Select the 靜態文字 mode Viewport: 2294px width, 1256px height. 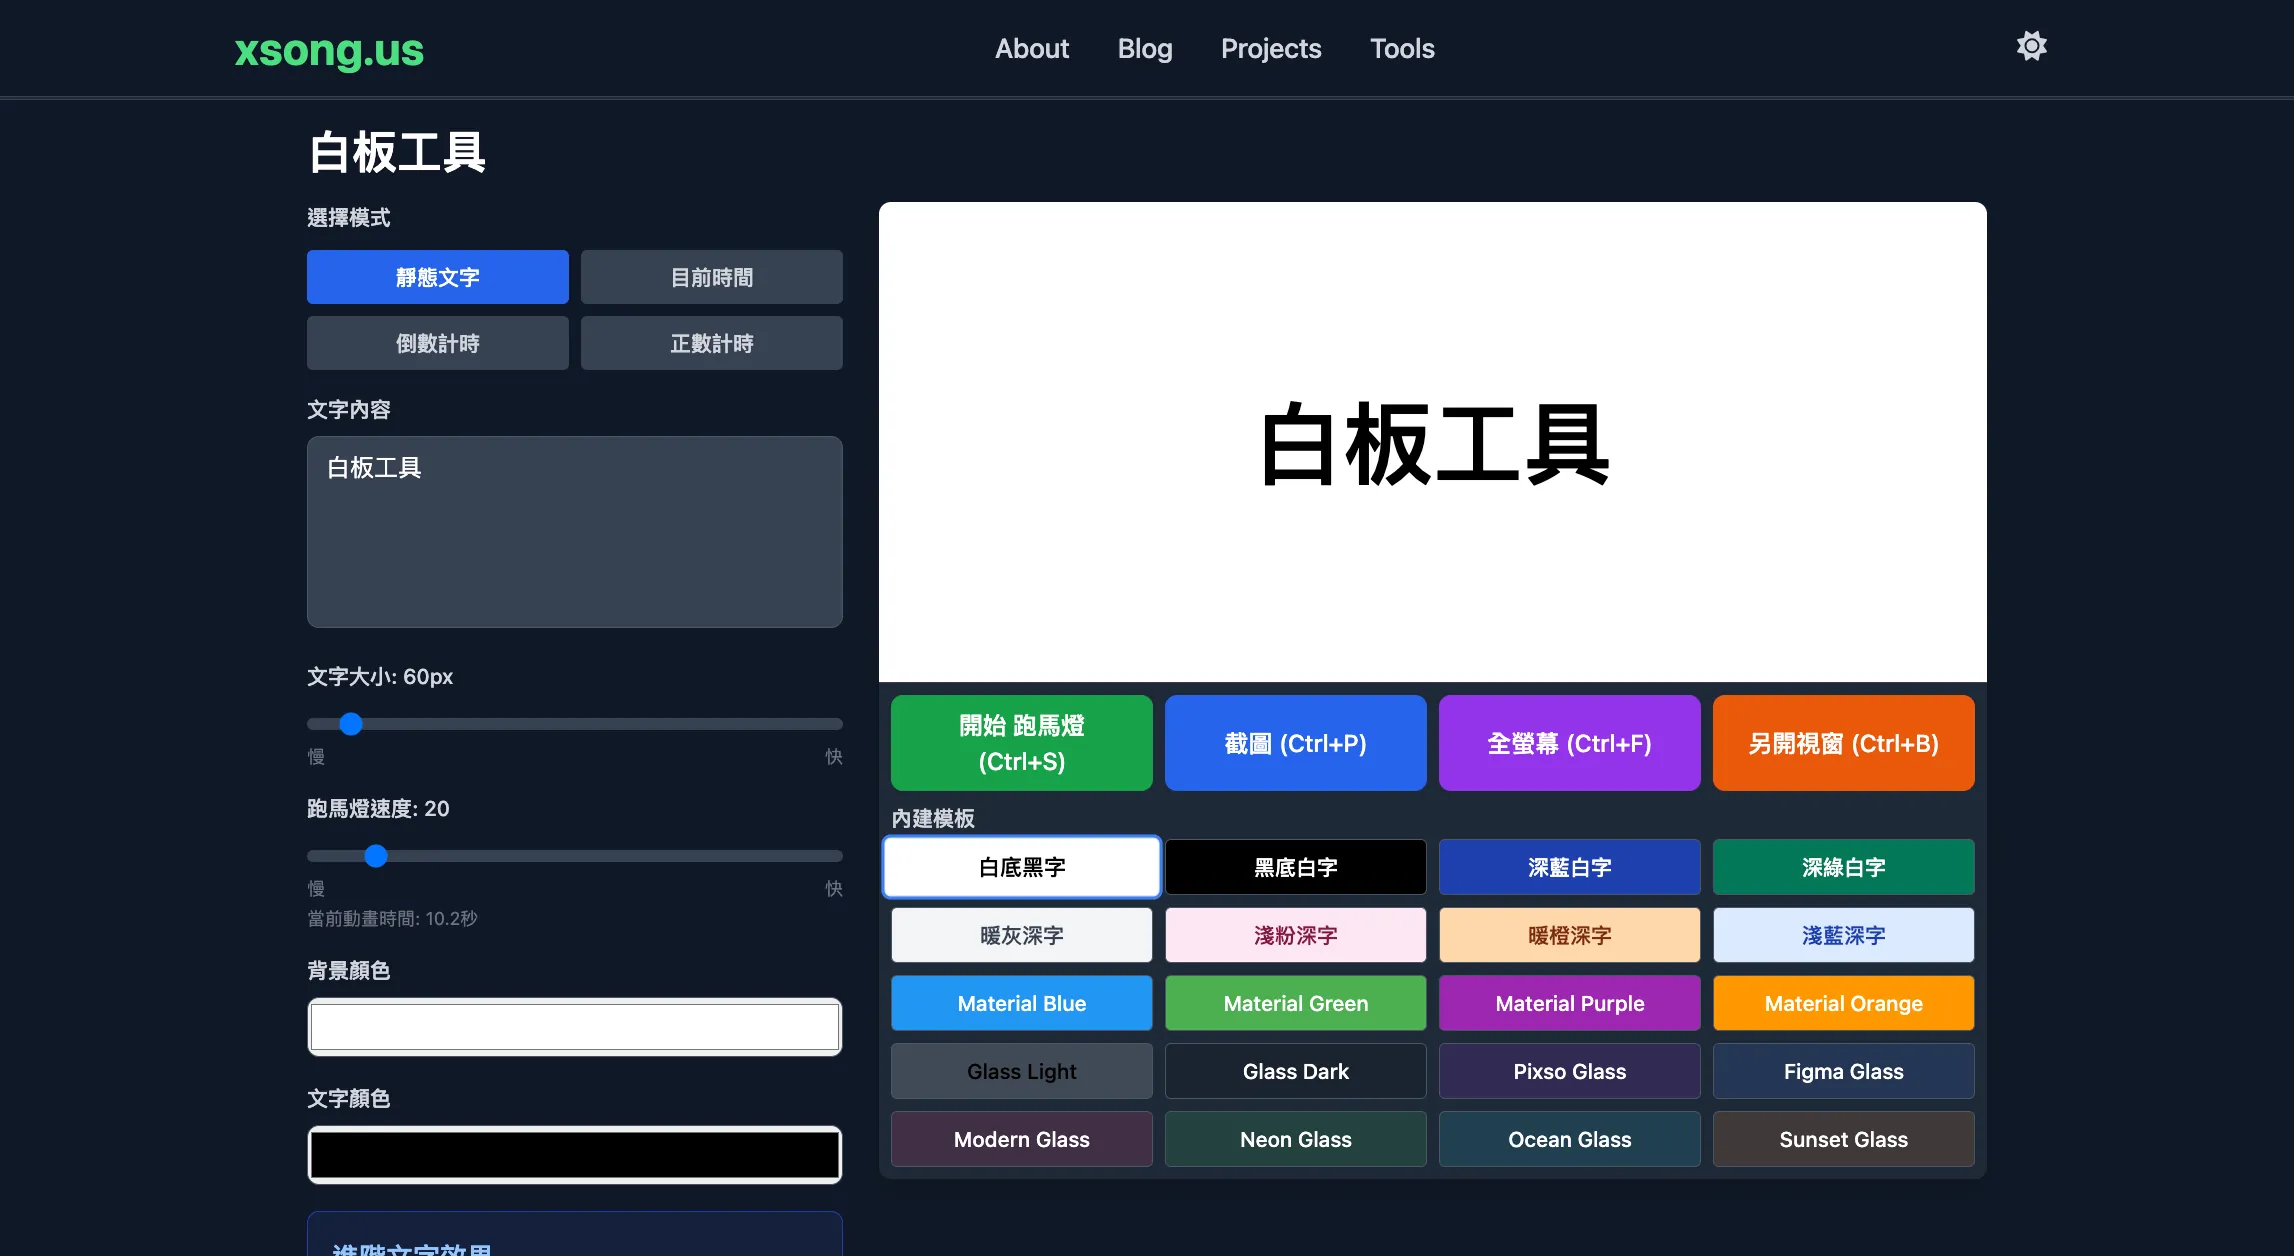coord(437,277)
